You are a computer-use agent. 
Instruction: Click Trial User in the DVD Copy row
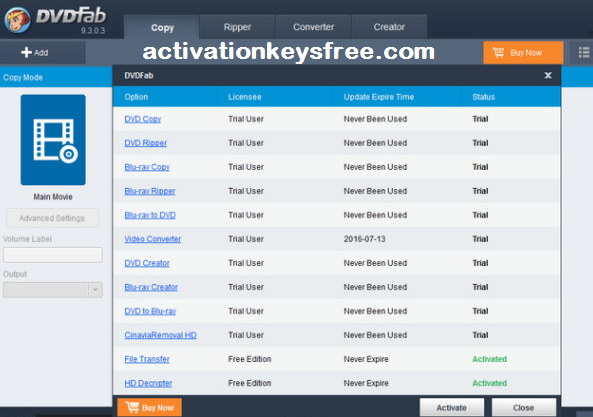(x=246, y=119)
